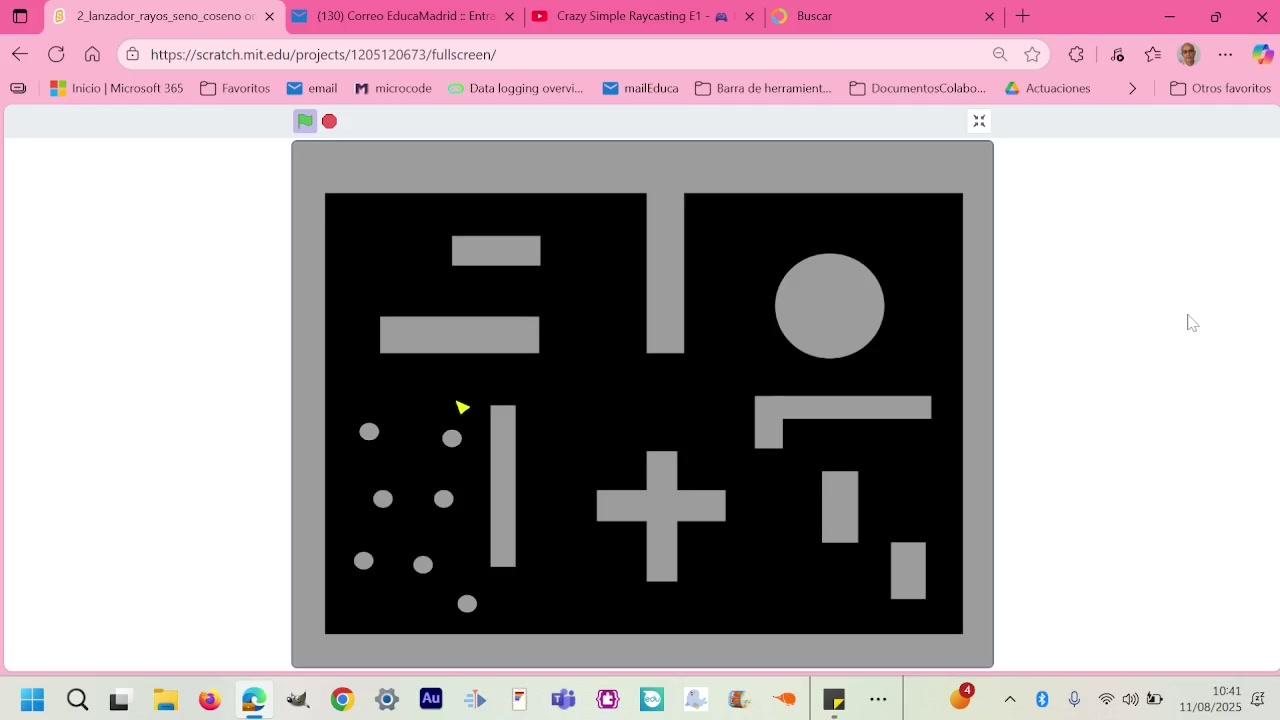Viewport: 1280px width, 720px height.
Task: Open Microsoft Teams from the taskbar
Action: pyautogui.click(x=563, y=699)
